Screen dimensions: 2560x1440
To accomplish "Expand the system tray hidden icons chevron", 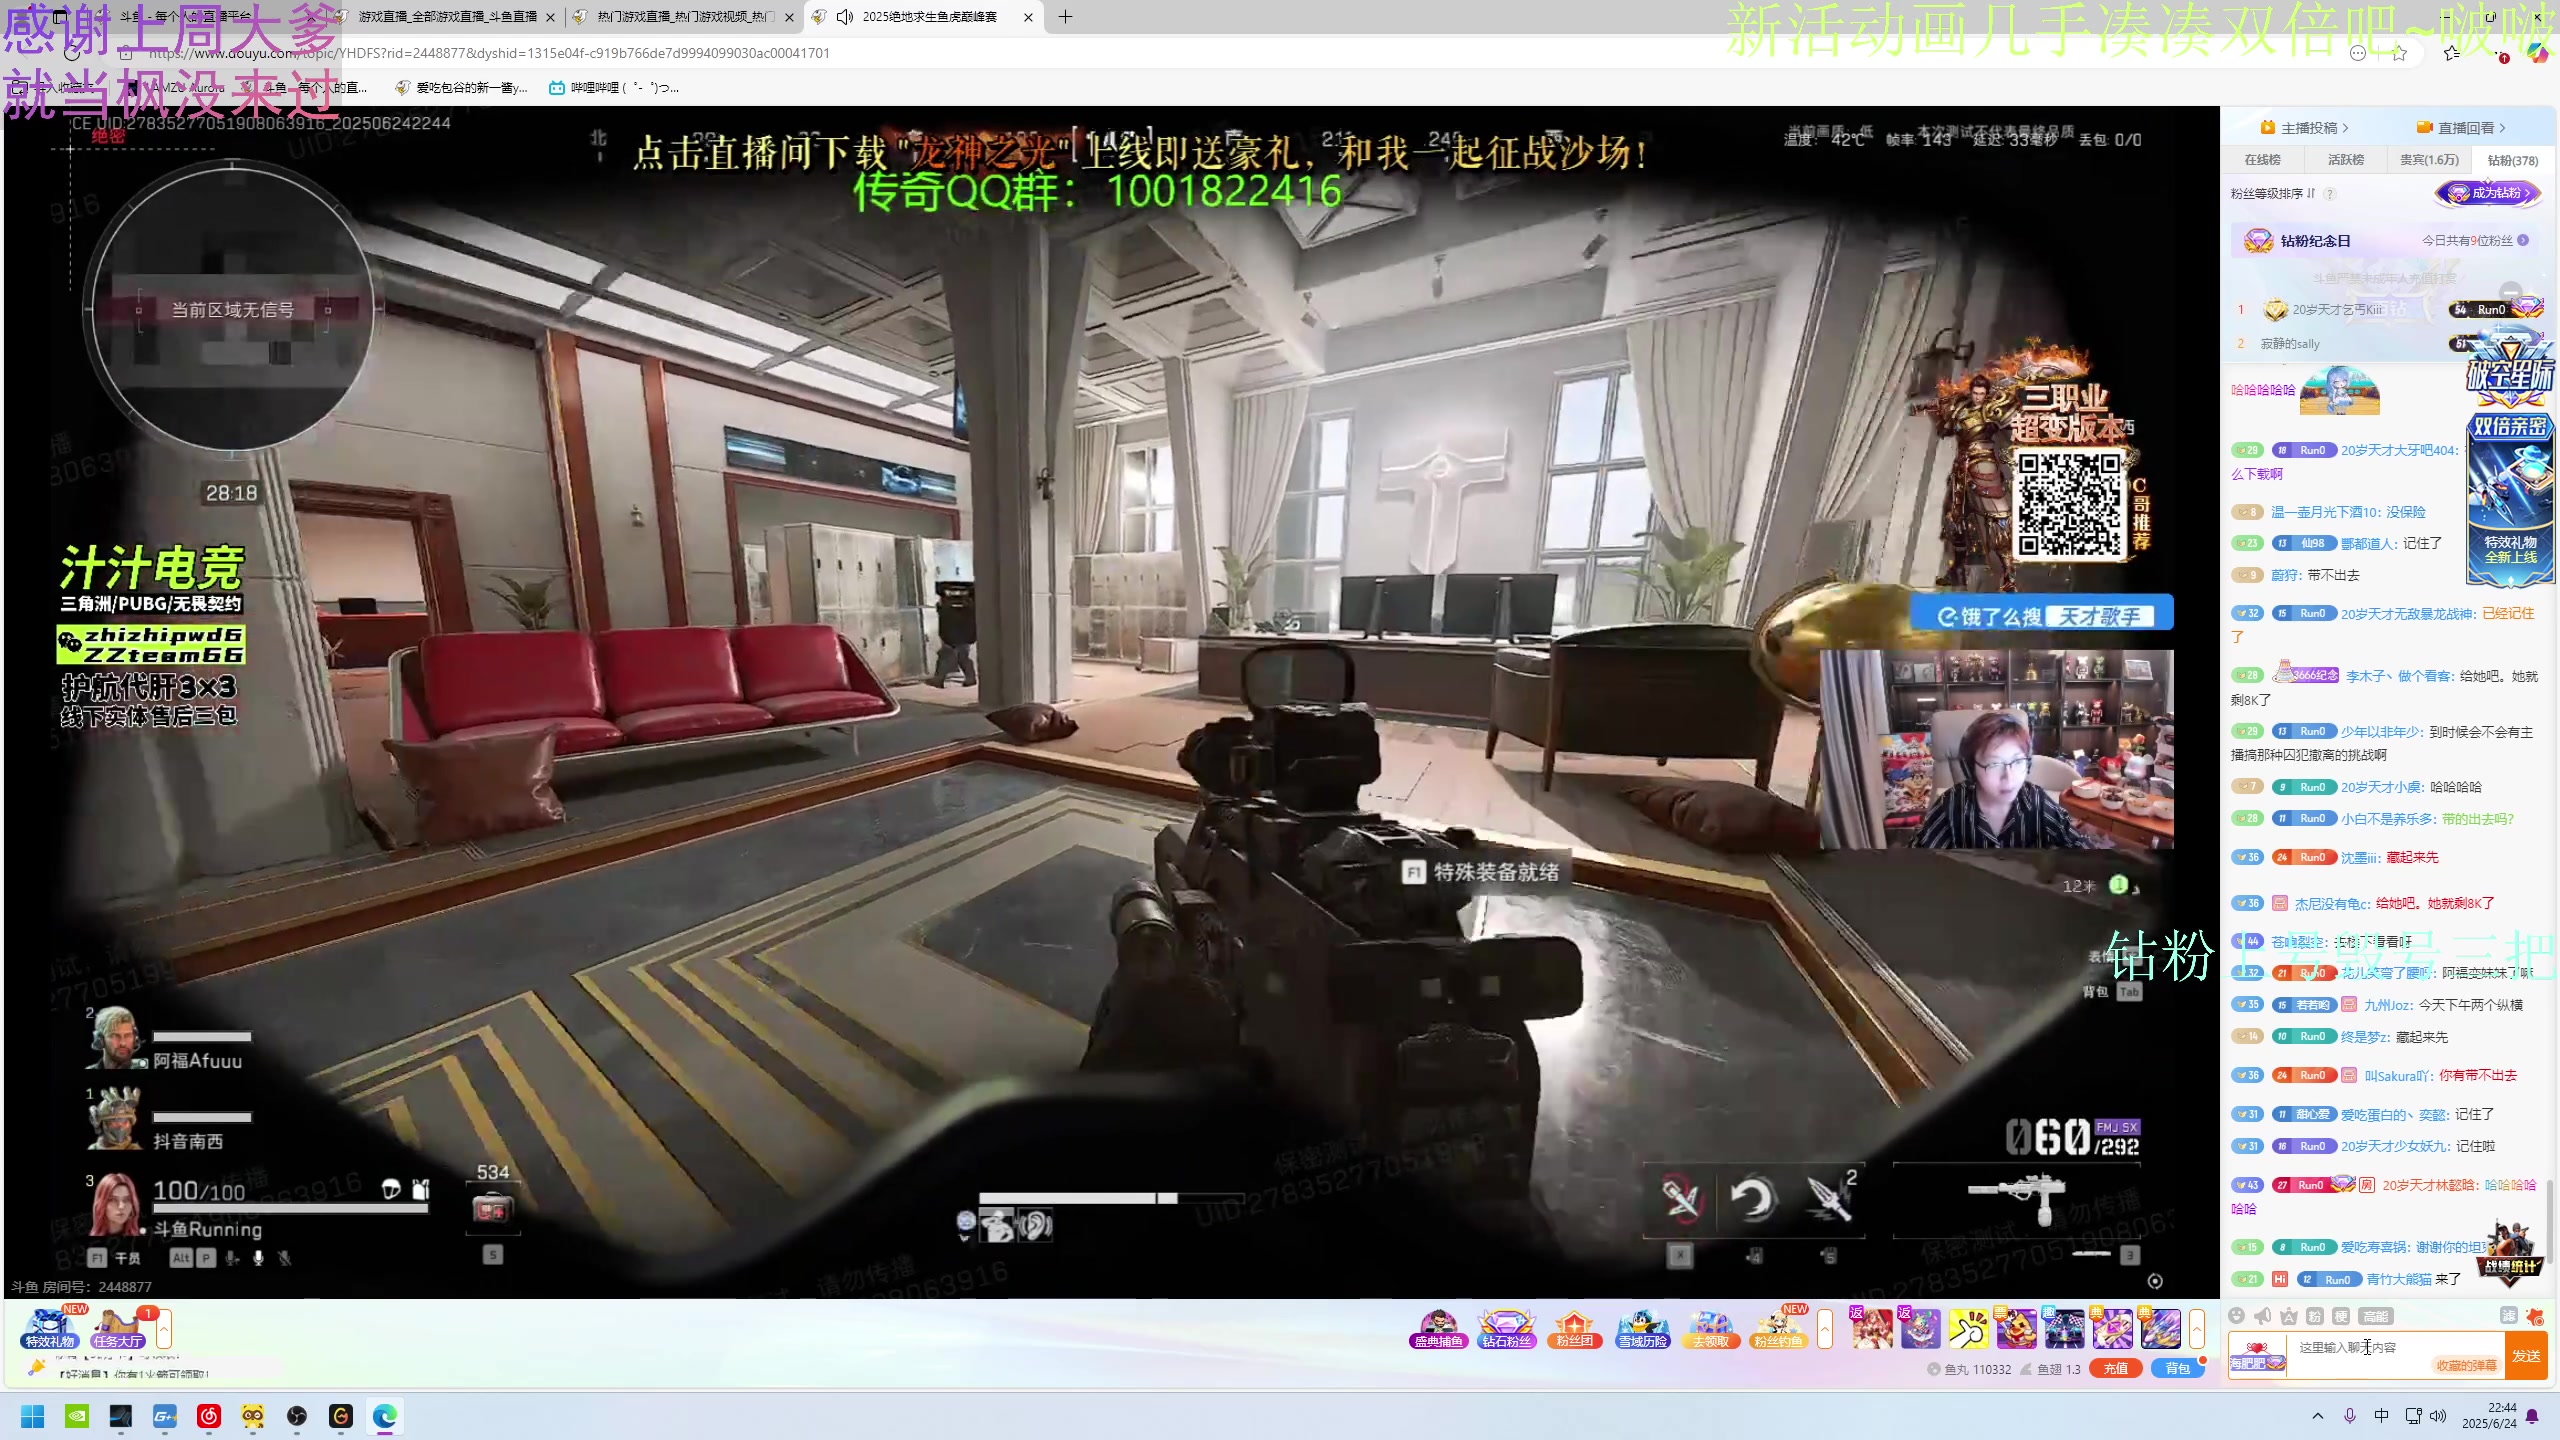I will tap(2318, 1416).
